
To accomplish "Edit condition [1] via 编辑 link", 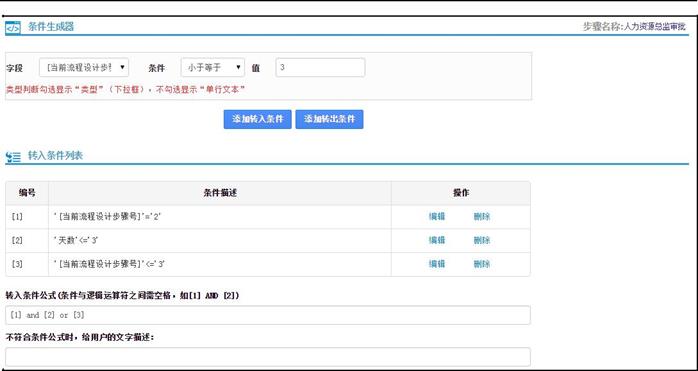I will tap(437, 217).
